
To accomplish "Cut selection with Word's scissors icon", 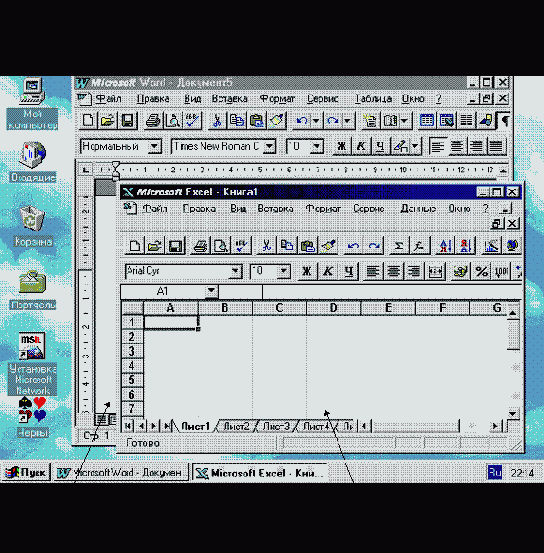I will (217, 121).
